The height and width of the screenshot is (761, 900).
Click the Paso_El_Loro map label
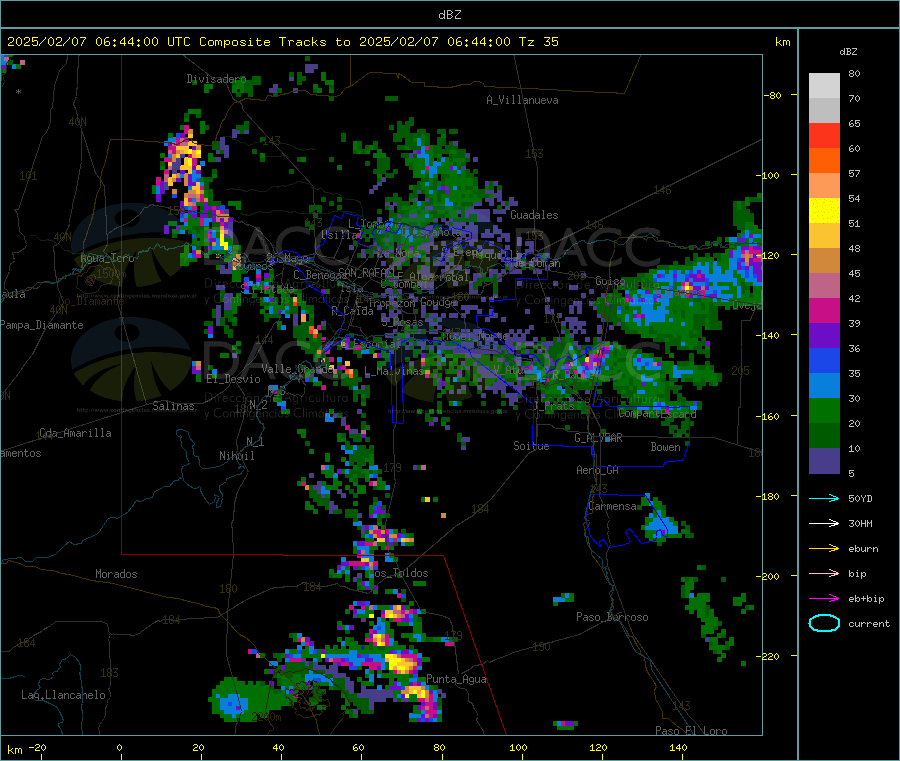tap(691, 731)
